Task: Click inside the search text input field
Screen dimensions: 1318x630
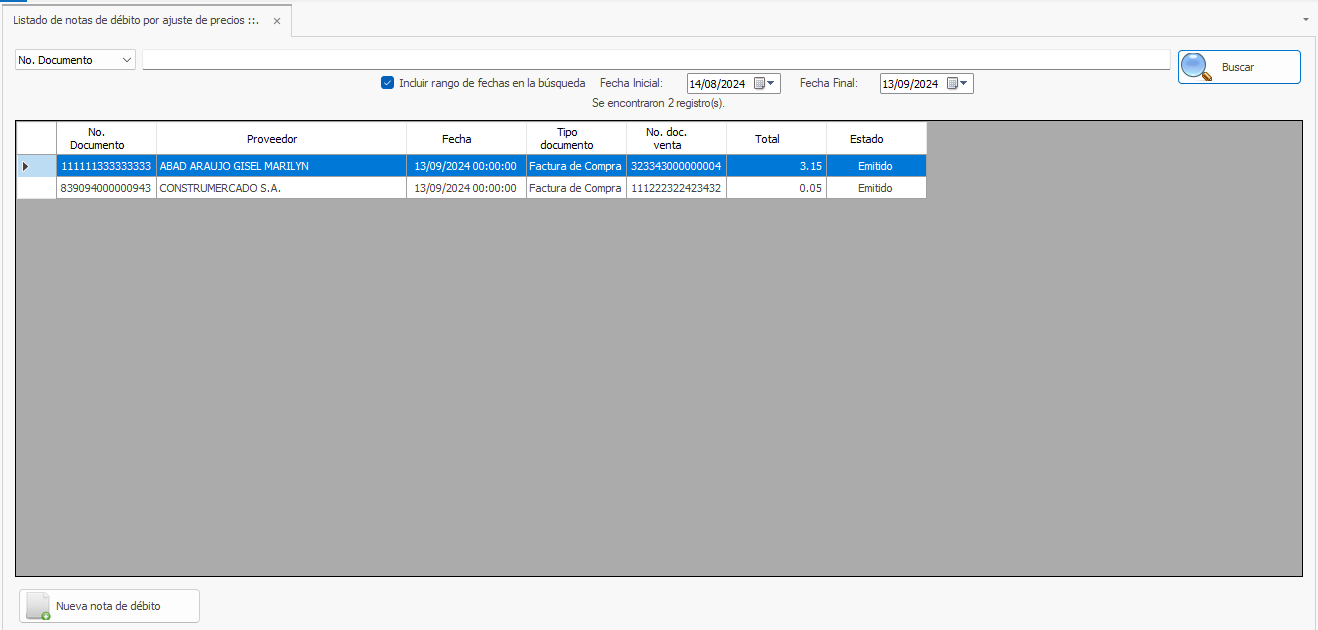Action: pyautogui.click(x=655, y=60)
